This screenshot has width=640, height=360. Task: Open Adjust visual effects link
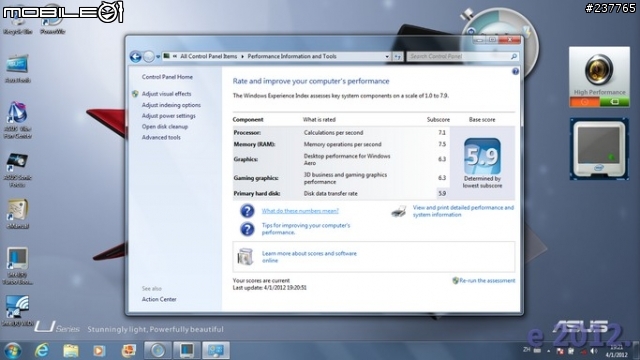(x=166, y=94)
